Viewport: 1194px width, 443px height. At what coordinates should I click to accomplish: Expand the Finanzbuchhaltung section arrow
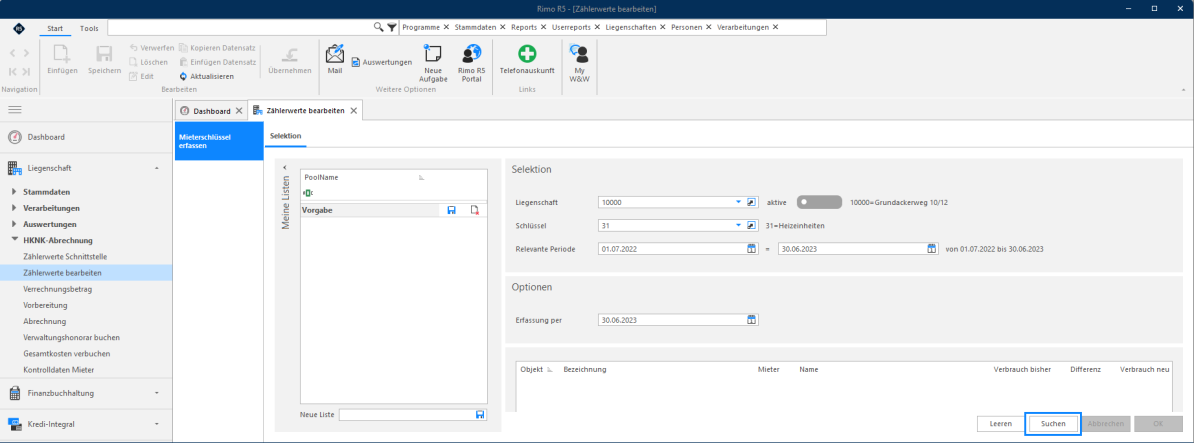pyautogui.click(x=156, y=394)
